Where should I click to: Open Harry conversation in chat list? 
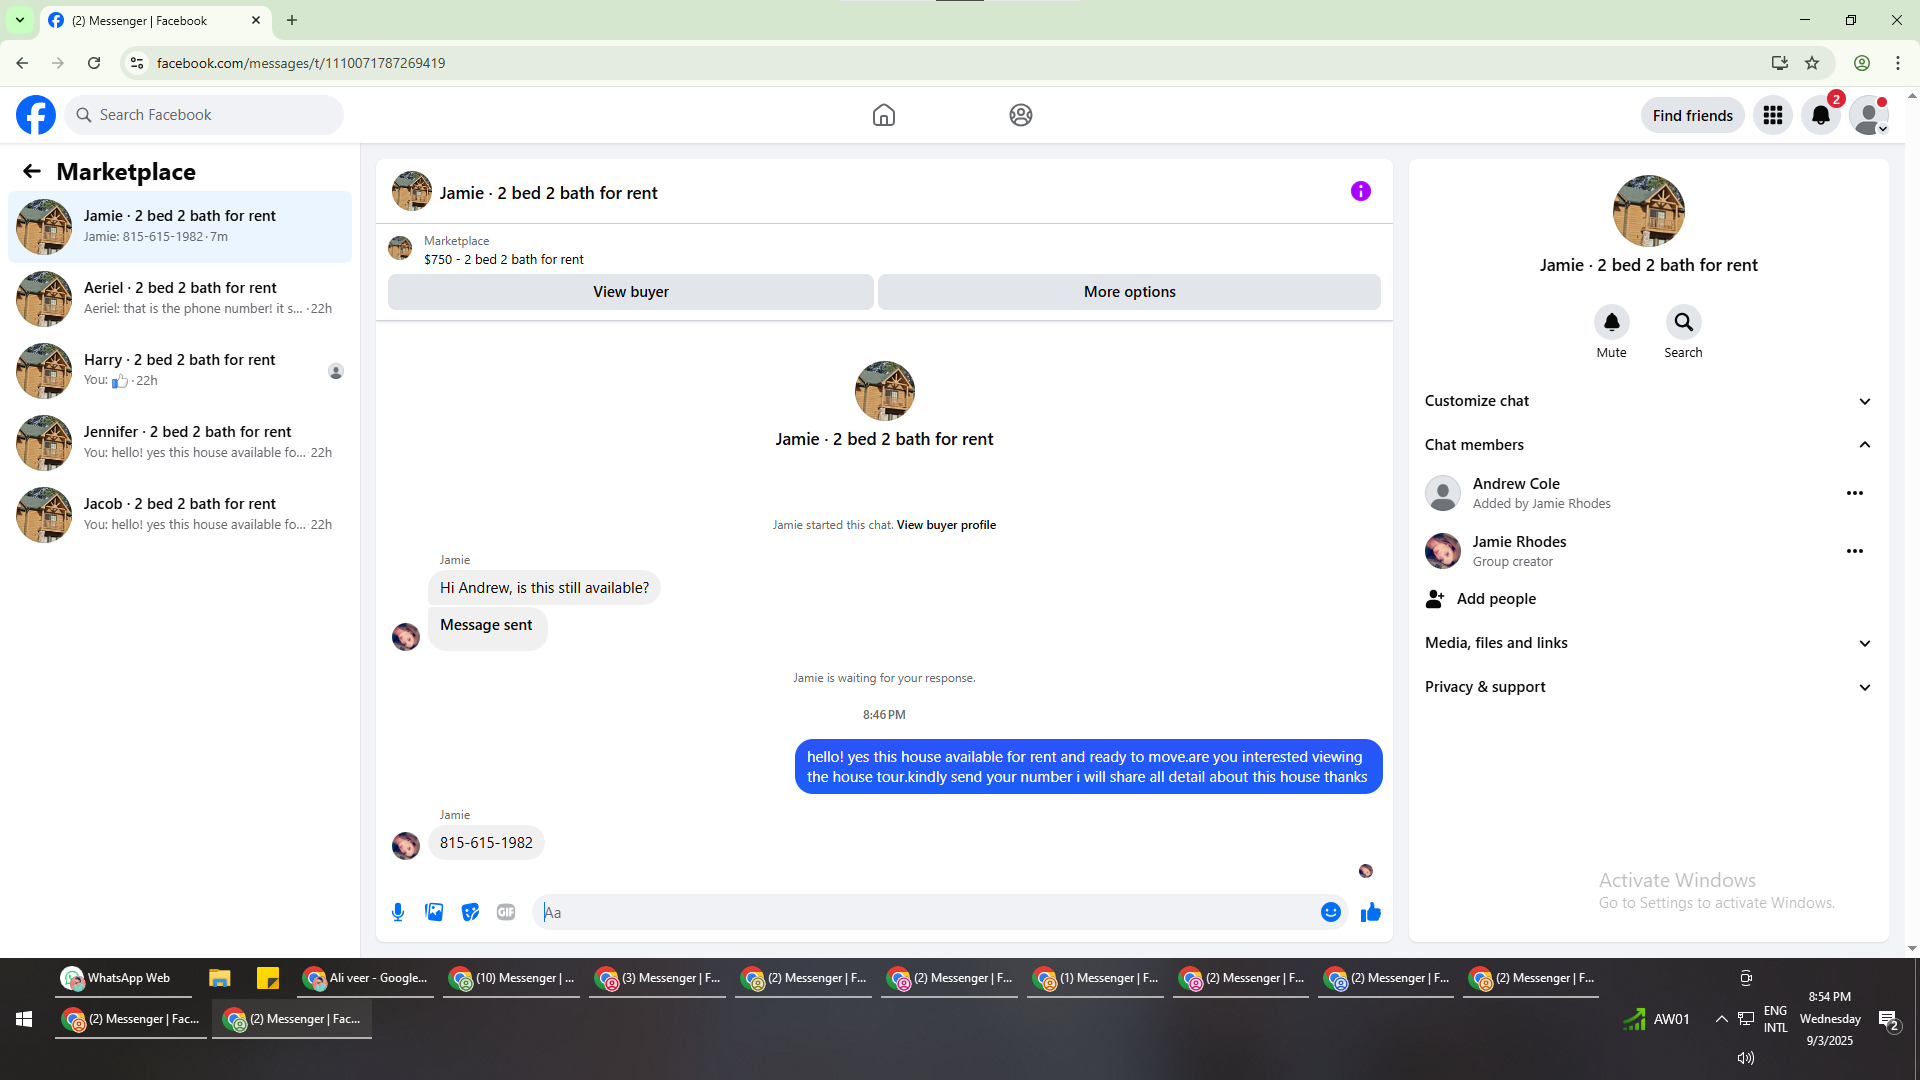180,371
